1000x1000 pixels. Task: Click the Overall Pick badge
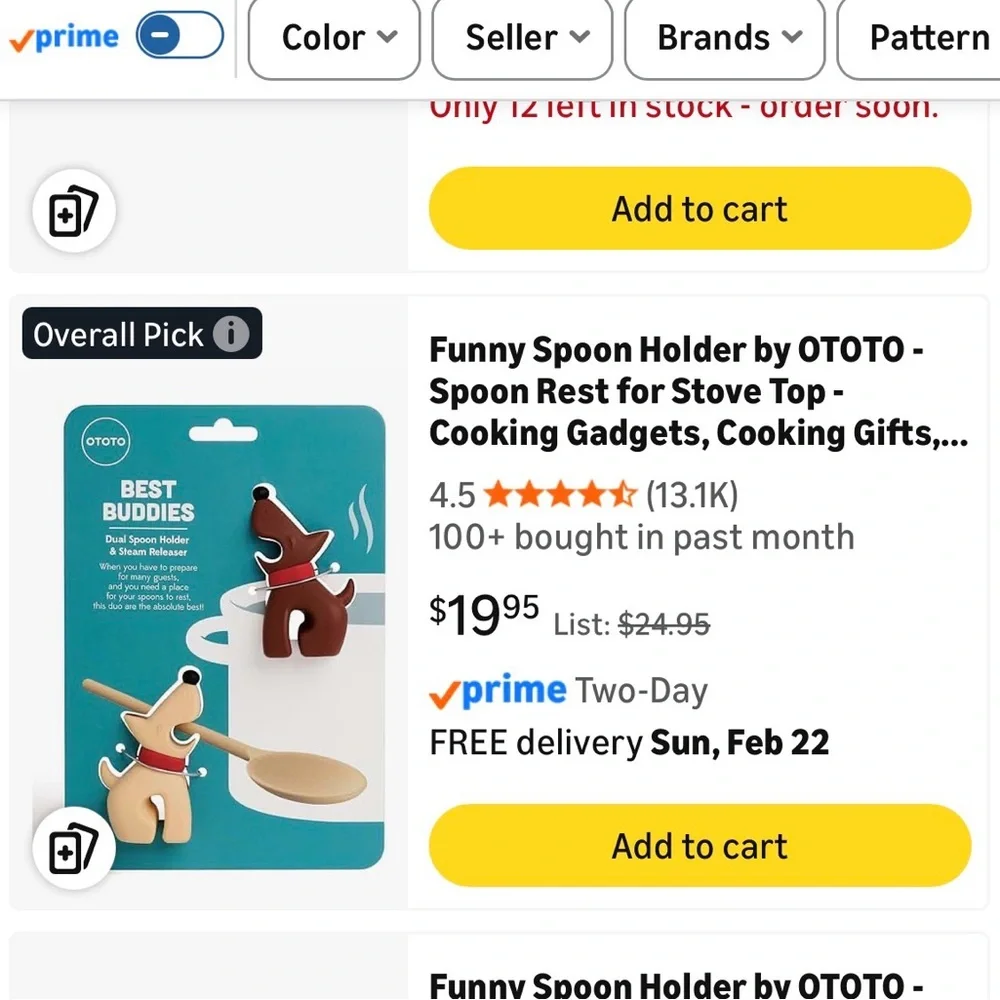tap(142, 334)
